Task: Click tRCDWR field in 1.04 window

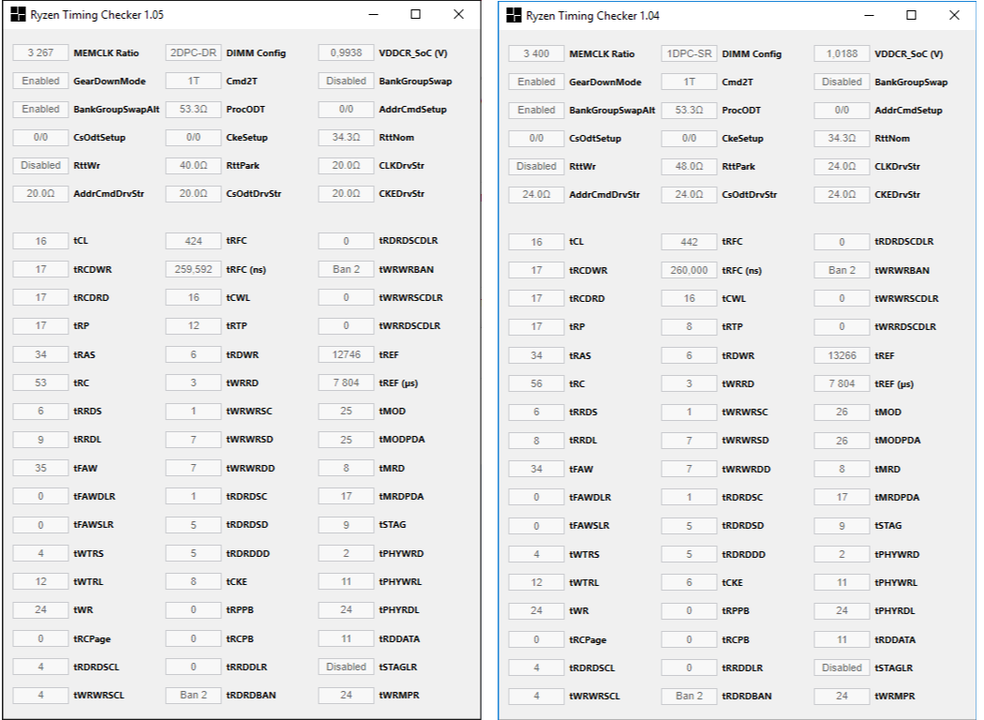Action: click(x=537, y=270)
